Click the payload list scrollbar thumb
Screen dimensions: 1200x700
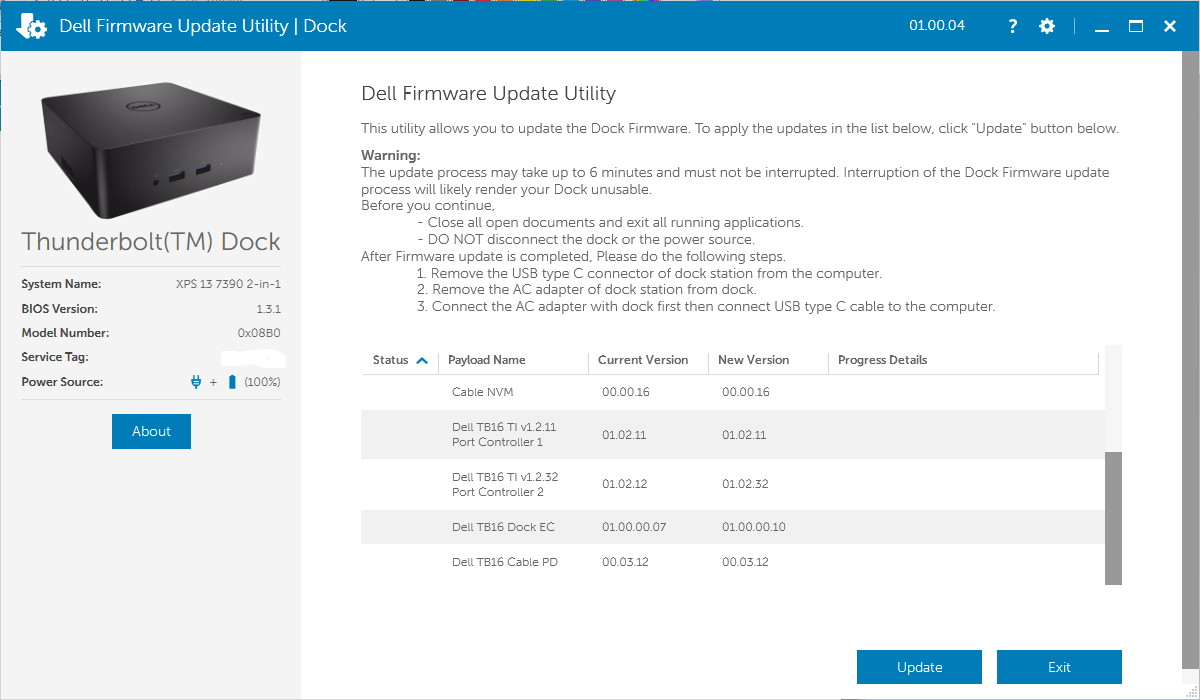click(1113, 518)
